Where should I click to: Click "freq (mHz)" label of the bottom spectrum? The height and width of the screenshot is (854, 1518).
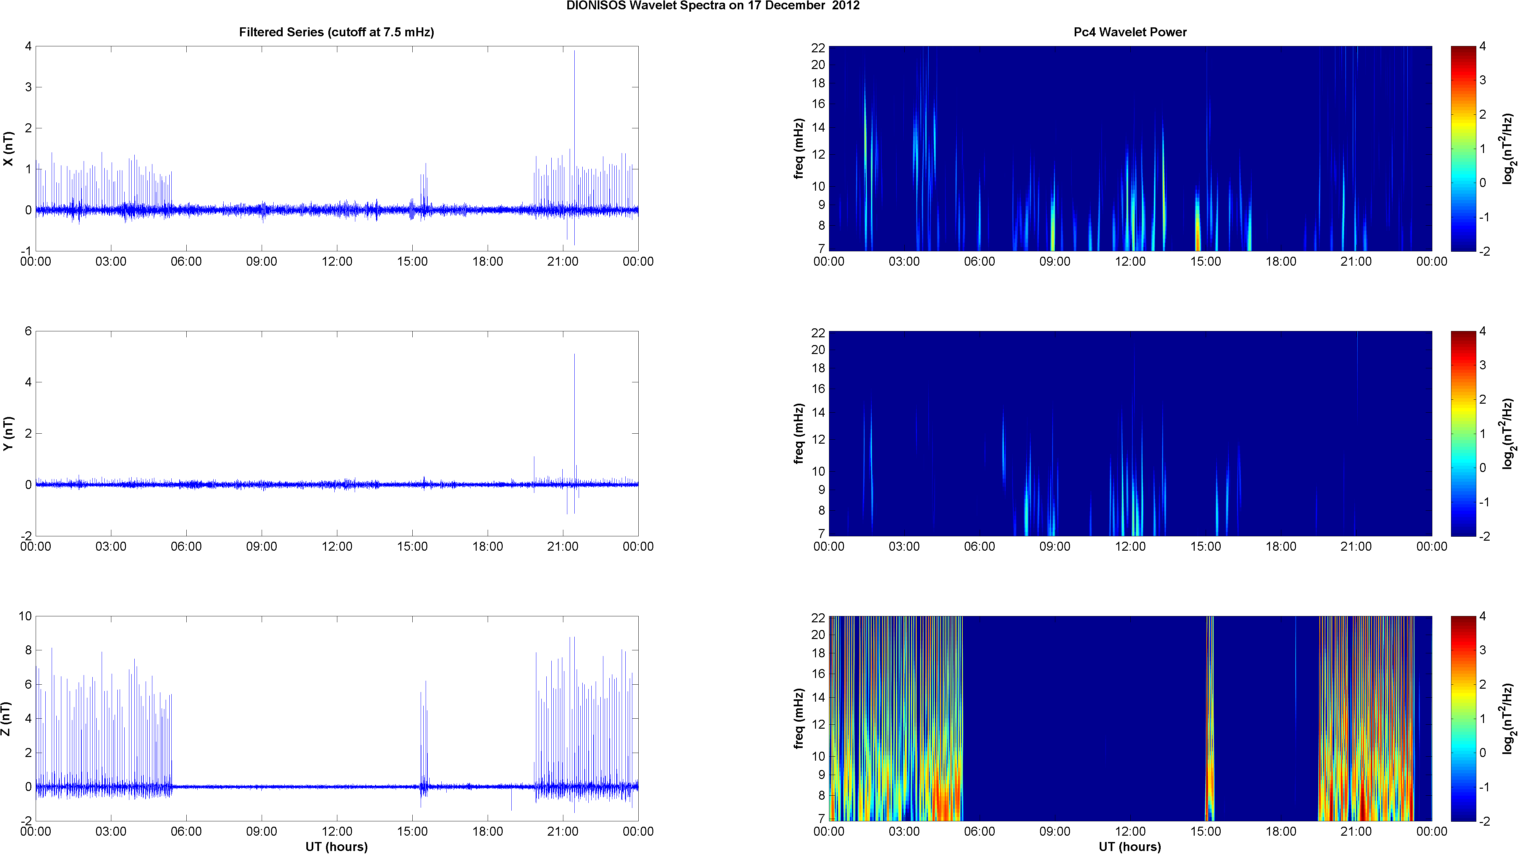pyautogui.click(x=799, y=718)
